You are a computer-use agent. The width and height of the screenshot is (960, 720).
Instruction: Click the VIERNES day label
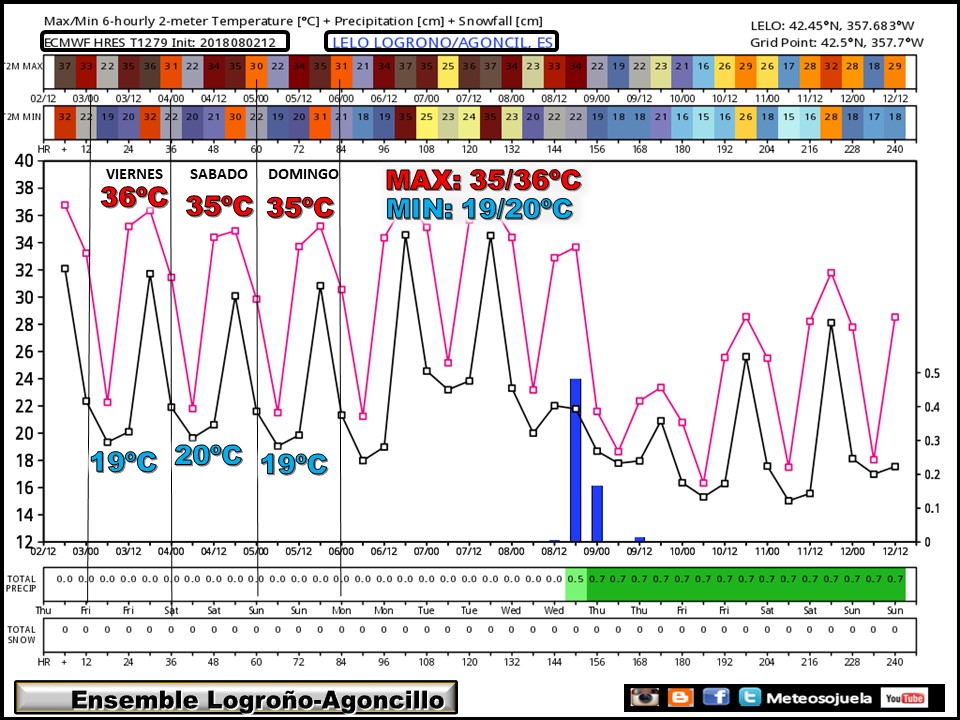tap(134, 174)
